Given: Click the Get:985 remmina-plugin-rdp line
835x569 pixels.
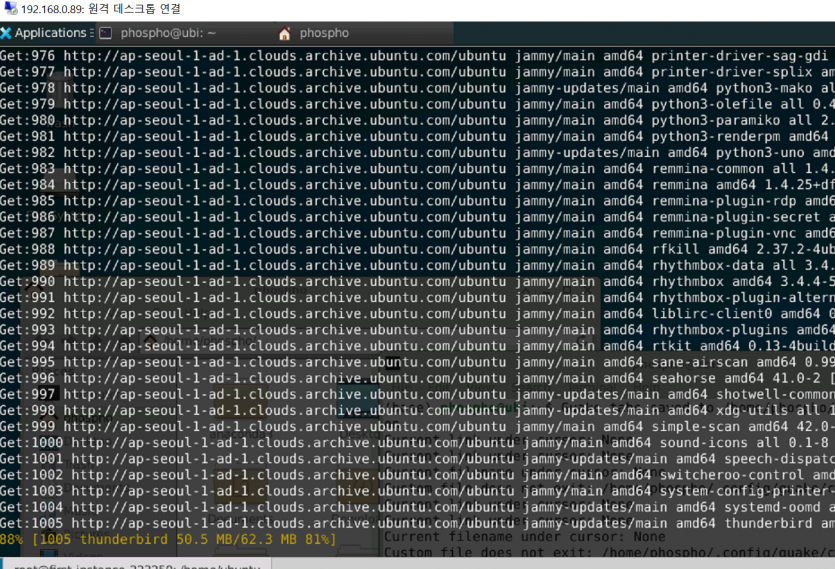Looking at the screenshot, I should [418, 201].
